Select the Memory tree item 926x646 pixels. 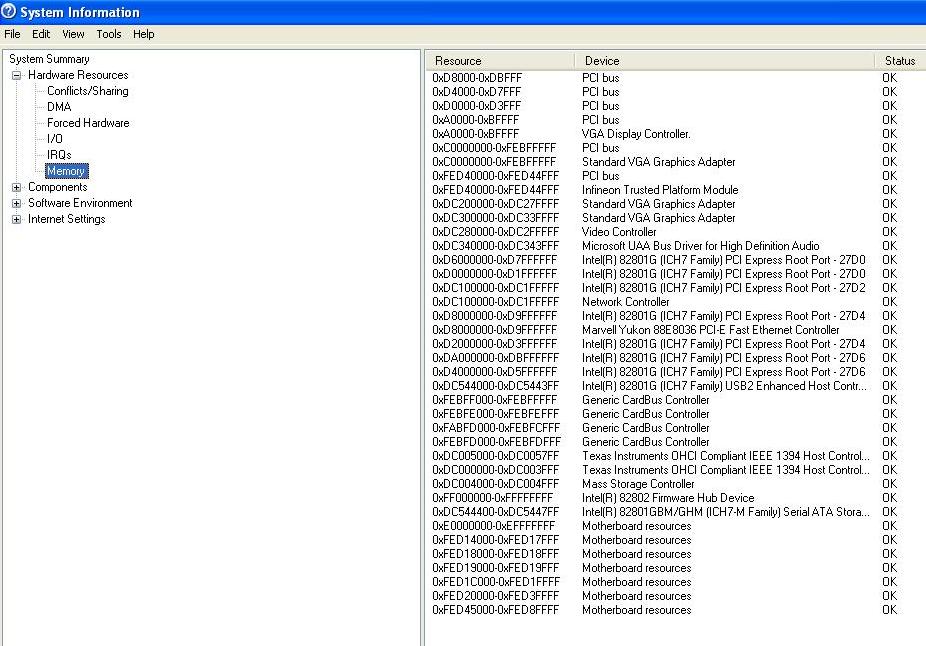point(66,171)
